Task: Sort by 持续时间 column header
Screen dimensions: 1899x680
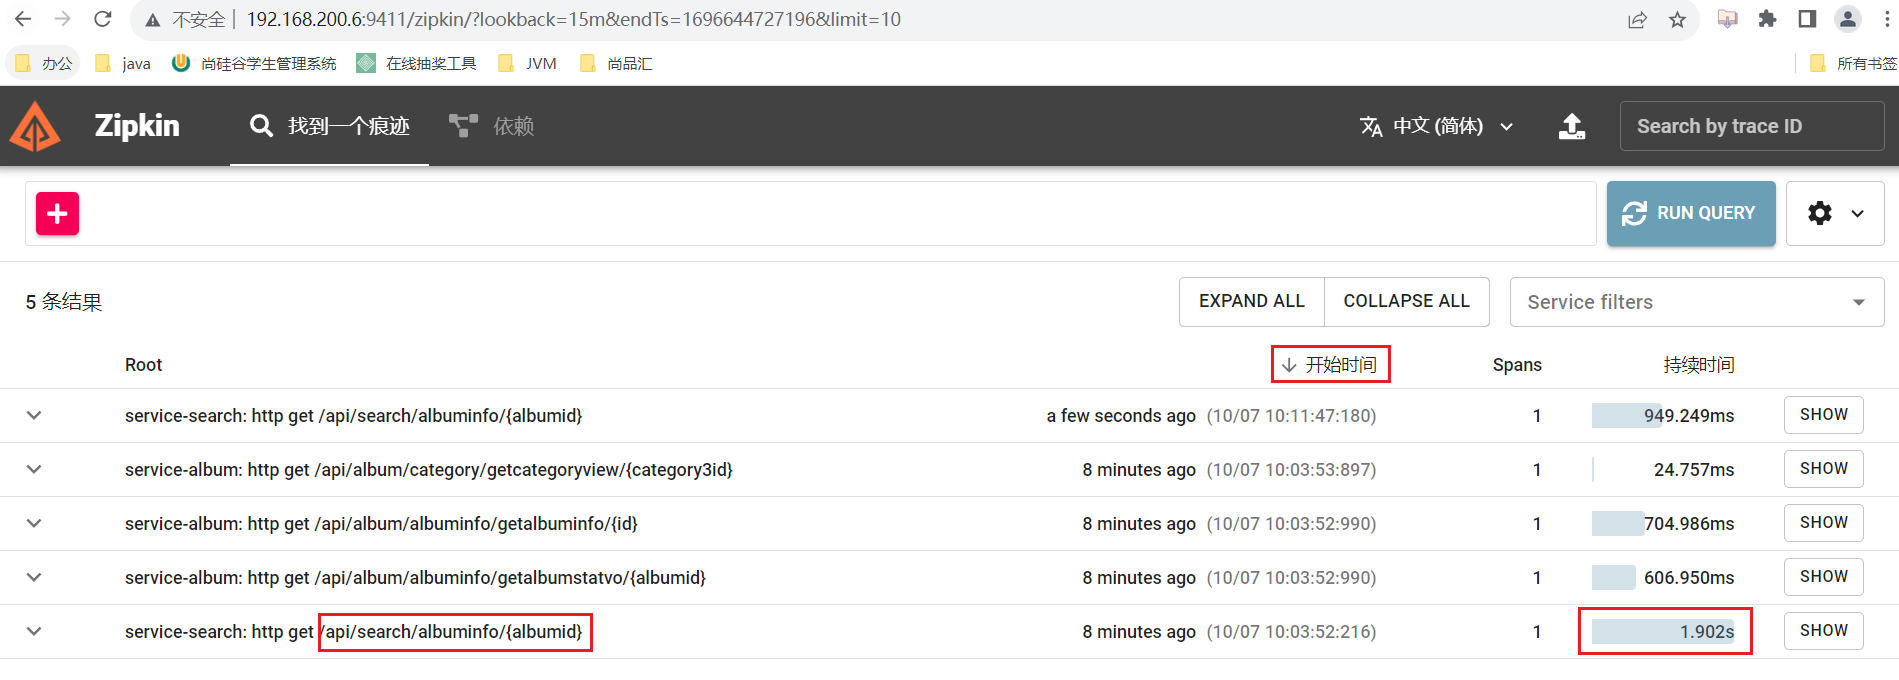Action: coord(1698,365)
